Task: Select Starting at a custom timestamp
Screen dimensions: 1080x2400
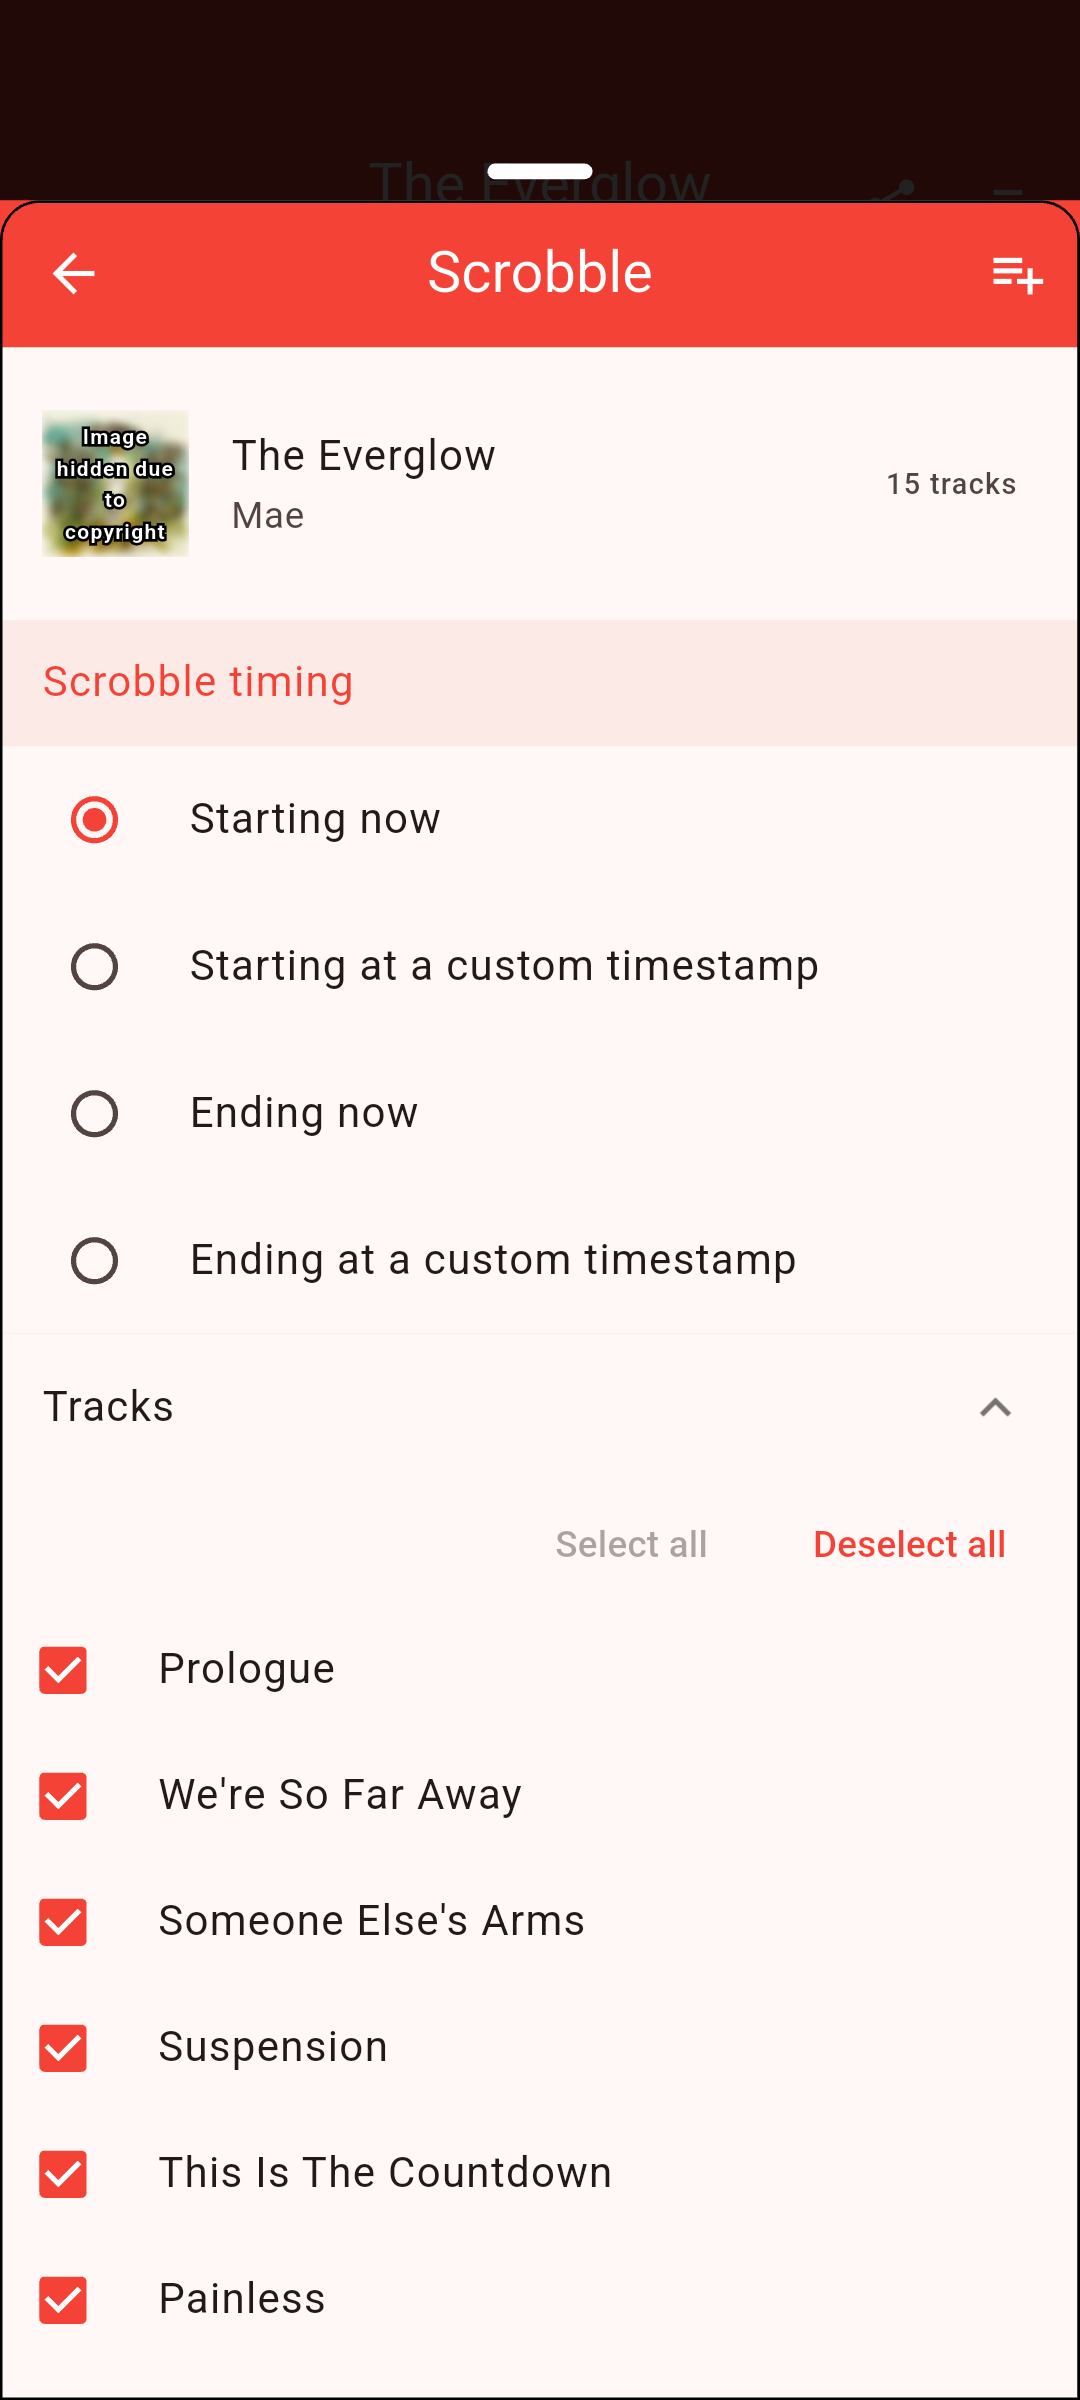Action: (95, 967)
